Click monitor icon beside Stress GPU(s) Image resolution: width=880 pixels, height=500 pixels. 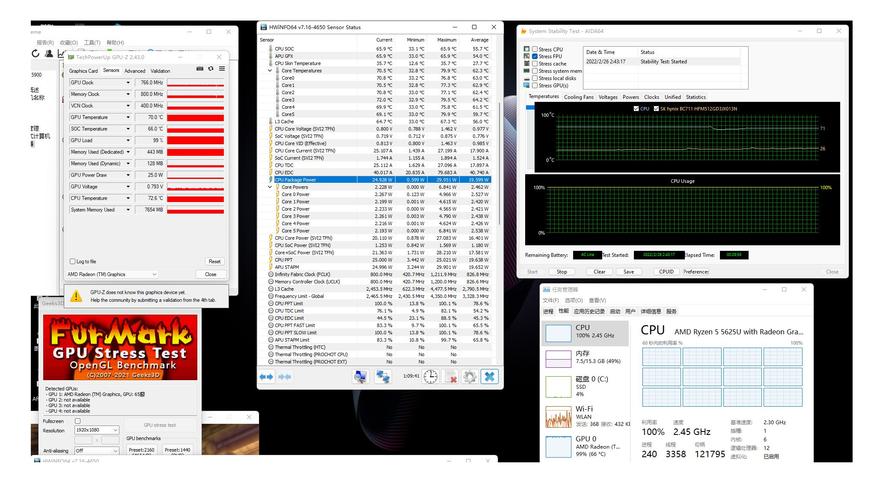526,85
